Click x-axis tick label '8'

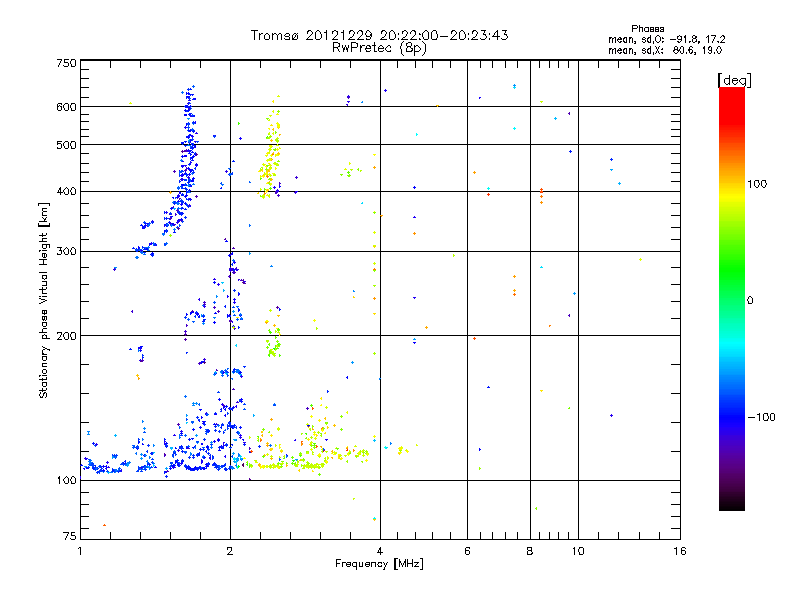coord(530,551)
